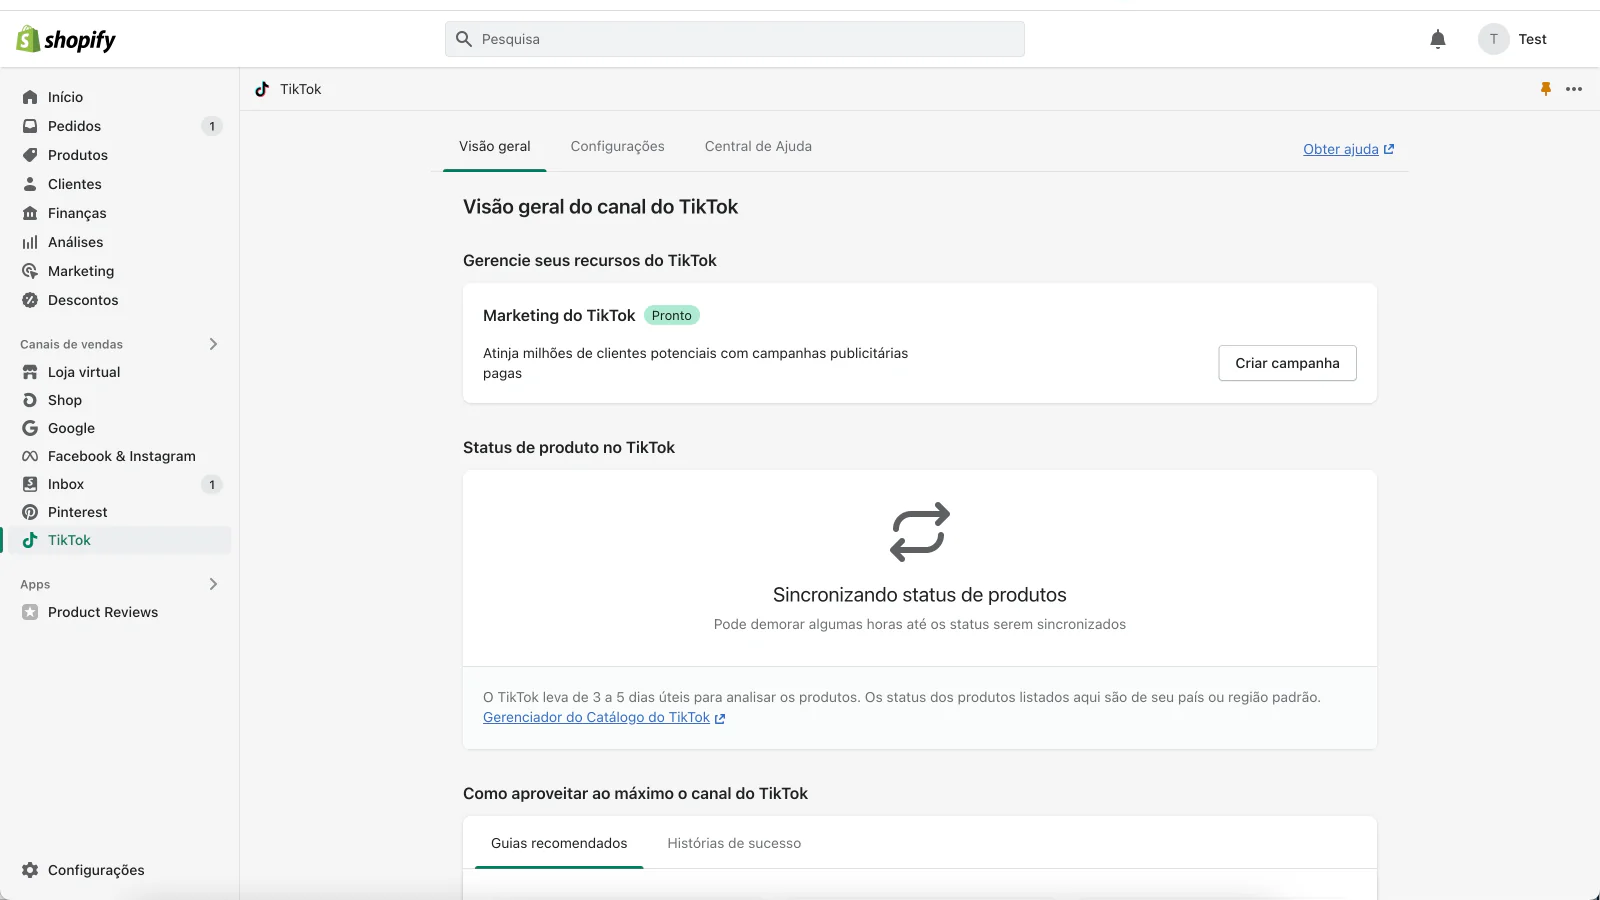Select Histórias de sucesso tab
Screen dimensions: 1600x900
pyautogui.click(x=734, y=843)
